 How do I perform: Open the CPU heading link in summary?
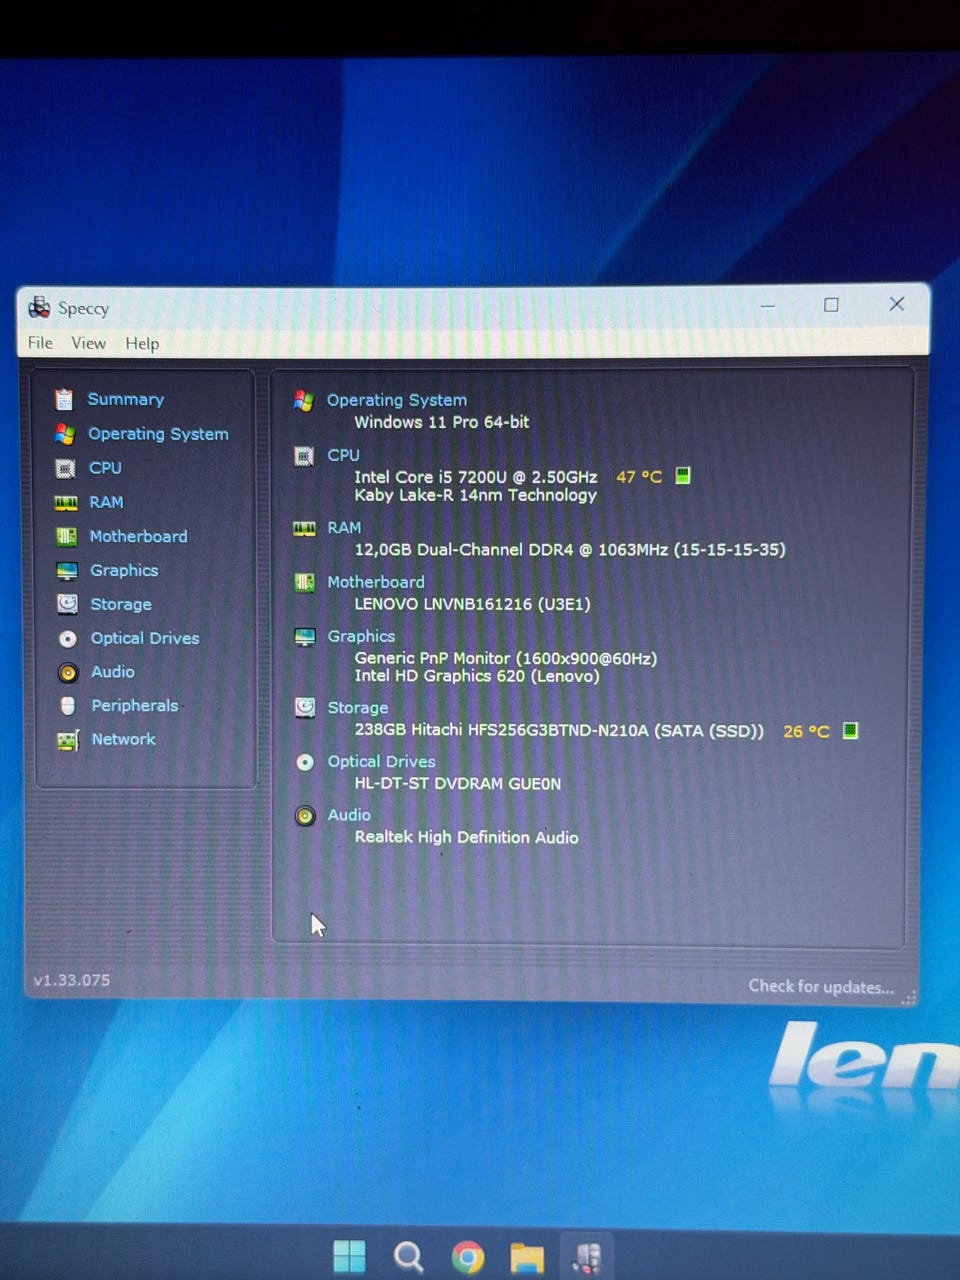(343, 455)
